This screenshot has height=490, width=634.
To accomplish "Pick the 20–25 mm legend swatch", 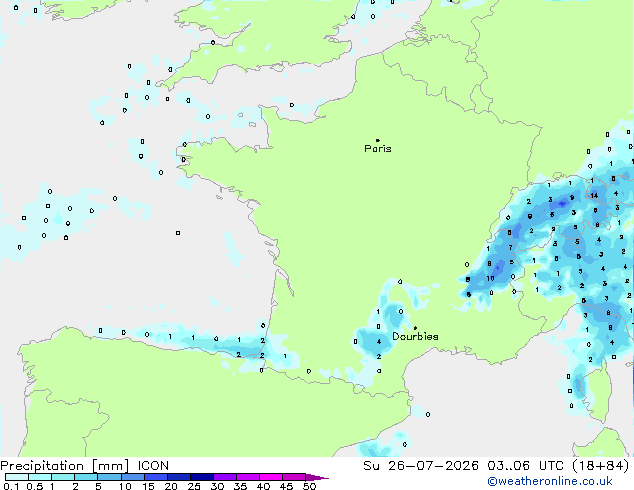I will point(179,477).
